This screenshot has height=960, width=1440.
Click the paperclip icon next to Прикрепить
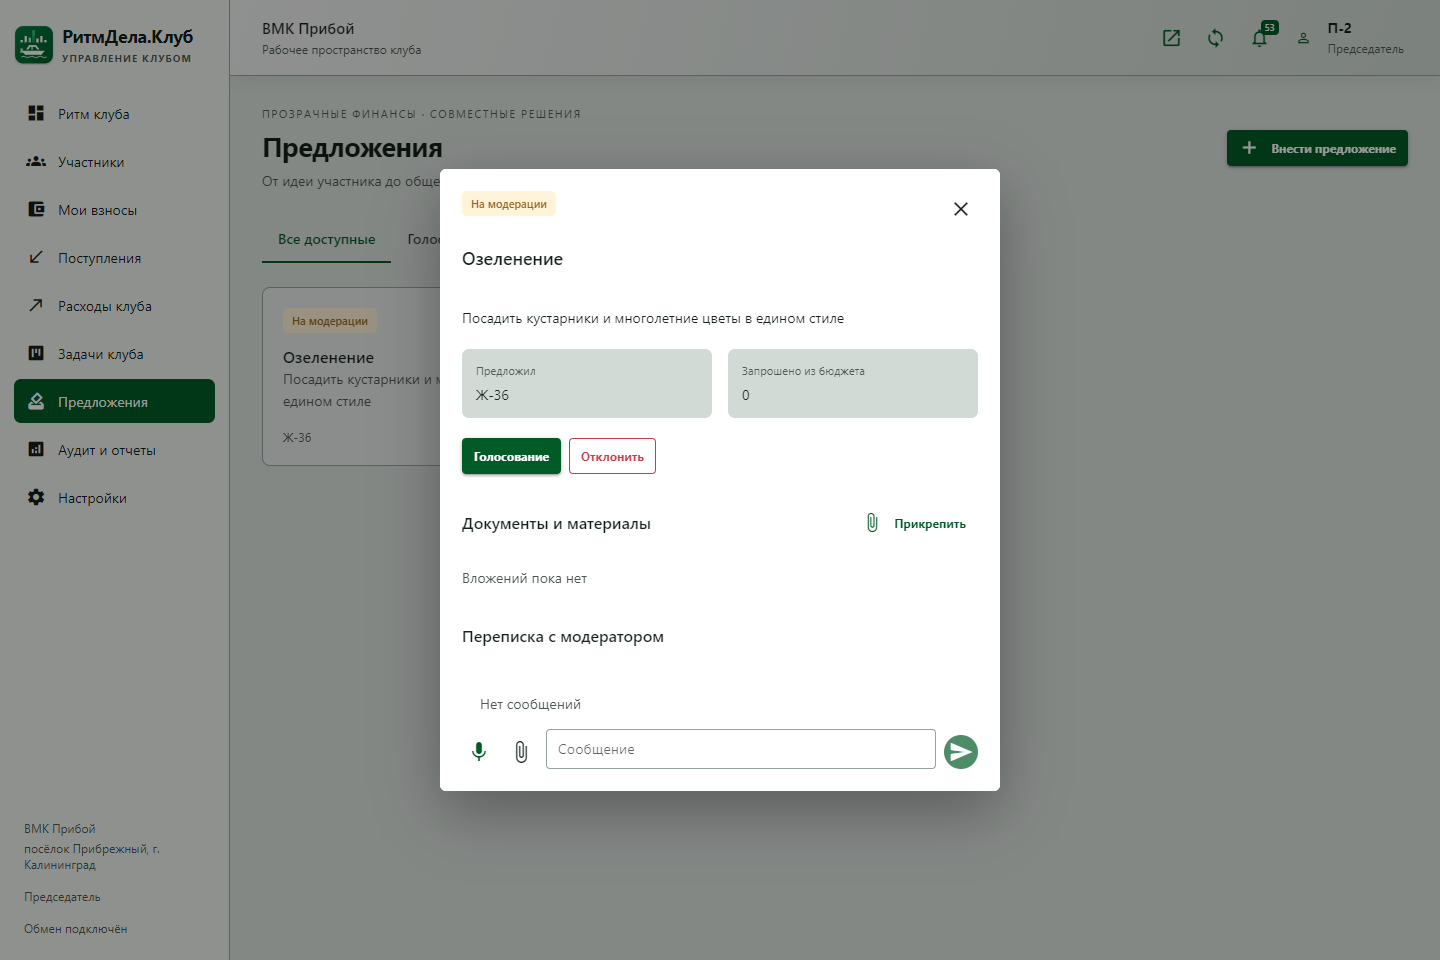coord(872,523)
